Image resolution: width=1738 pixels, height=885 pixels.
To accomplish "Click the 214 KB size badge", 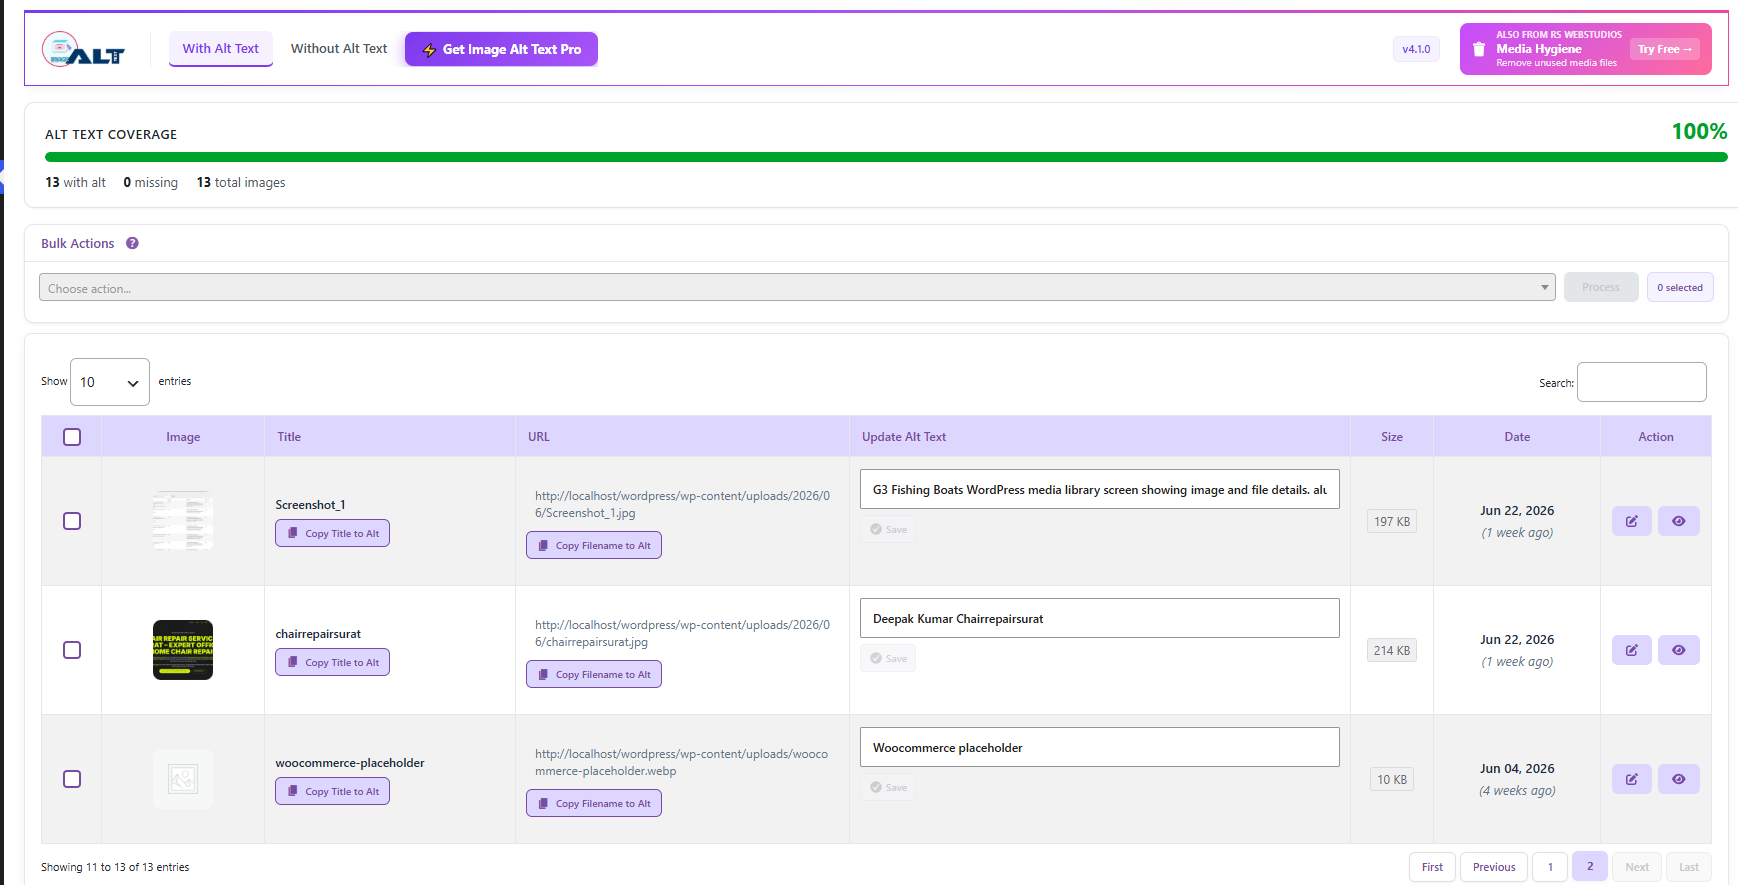I will (1392, 650).
